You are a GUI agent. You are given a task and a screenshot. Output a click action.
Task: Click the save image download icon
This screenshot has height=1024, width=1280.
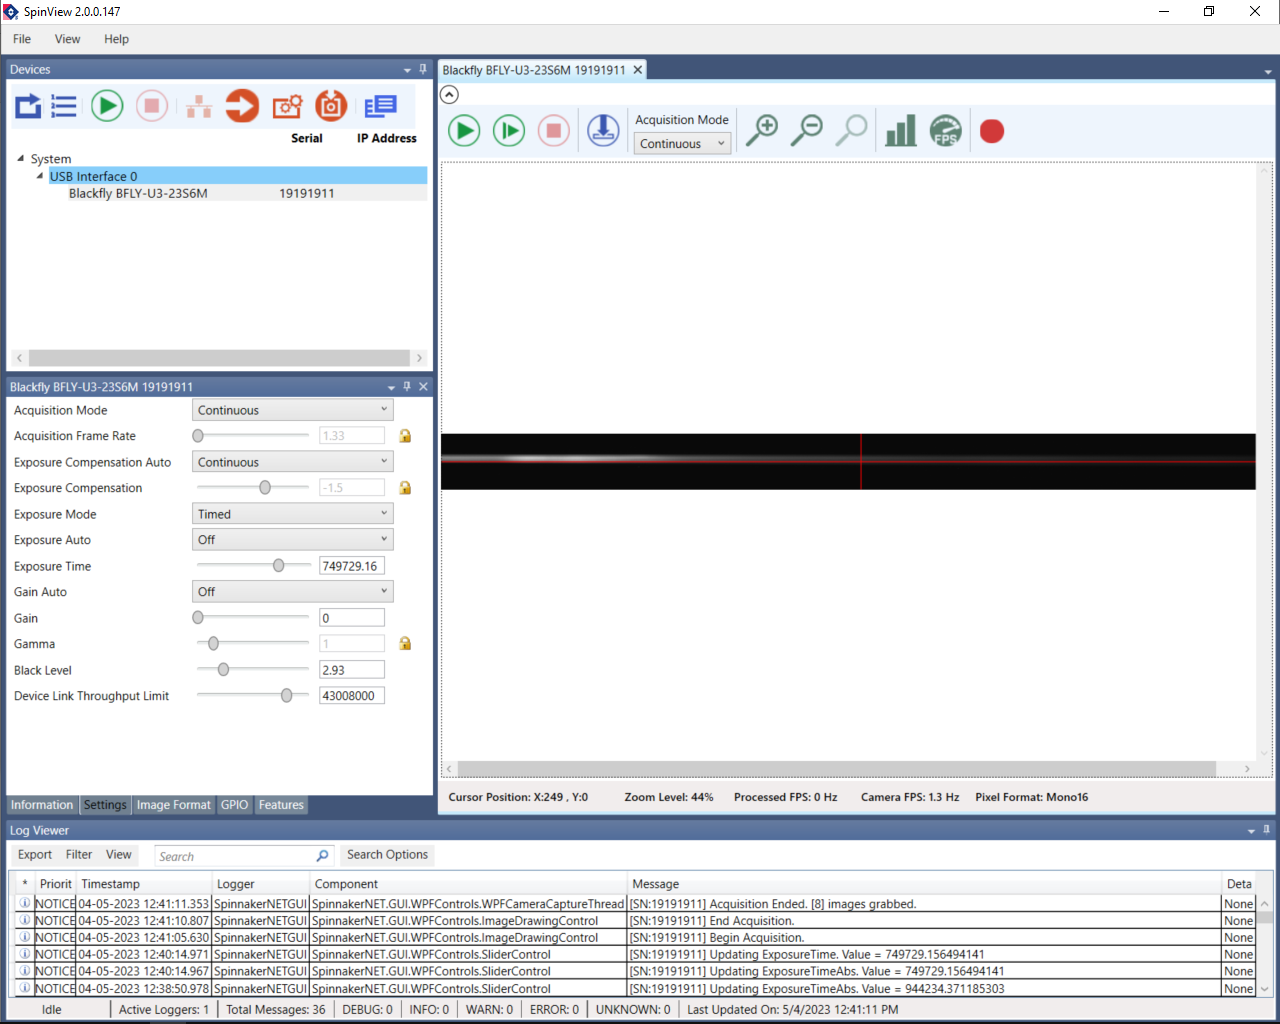(603, 131)
